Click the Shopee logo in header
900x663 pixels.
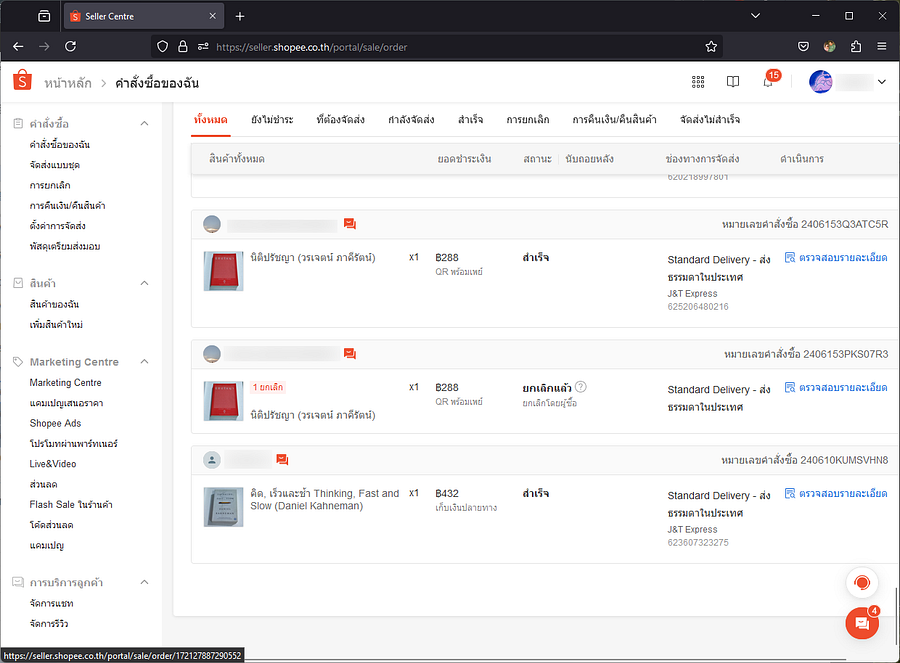pos(23,82)
